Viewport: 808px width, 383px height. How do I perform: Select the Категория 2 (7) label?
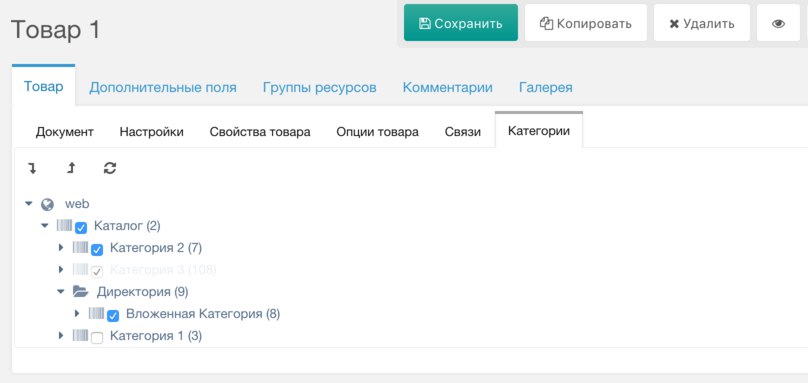point(156,248)
